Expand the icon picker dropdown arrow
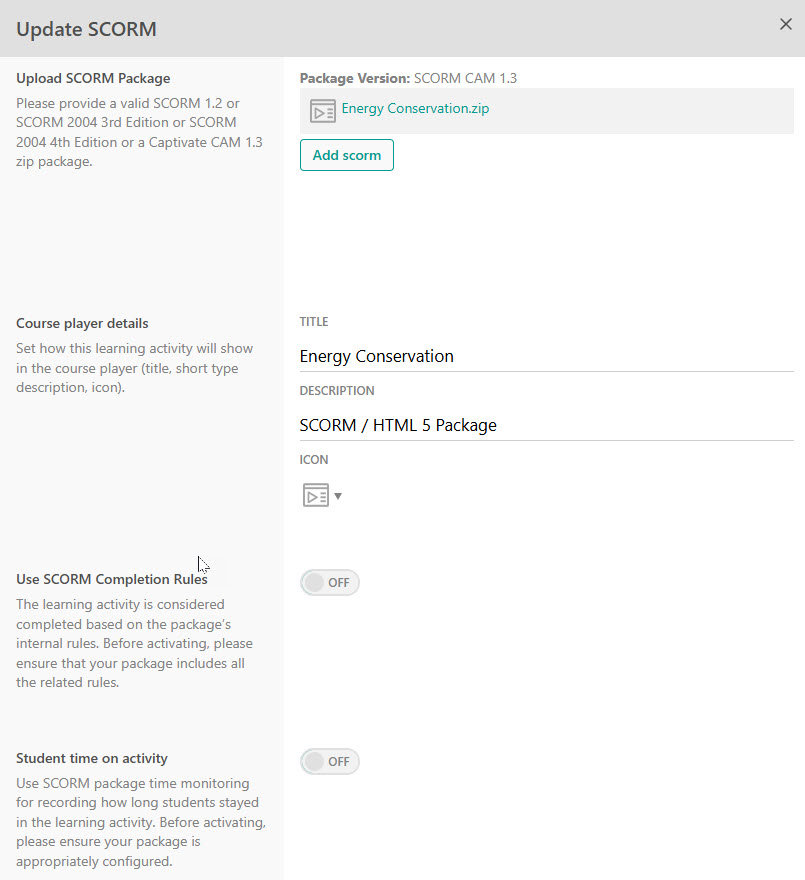The image size is (805, 880). point(338,496)
